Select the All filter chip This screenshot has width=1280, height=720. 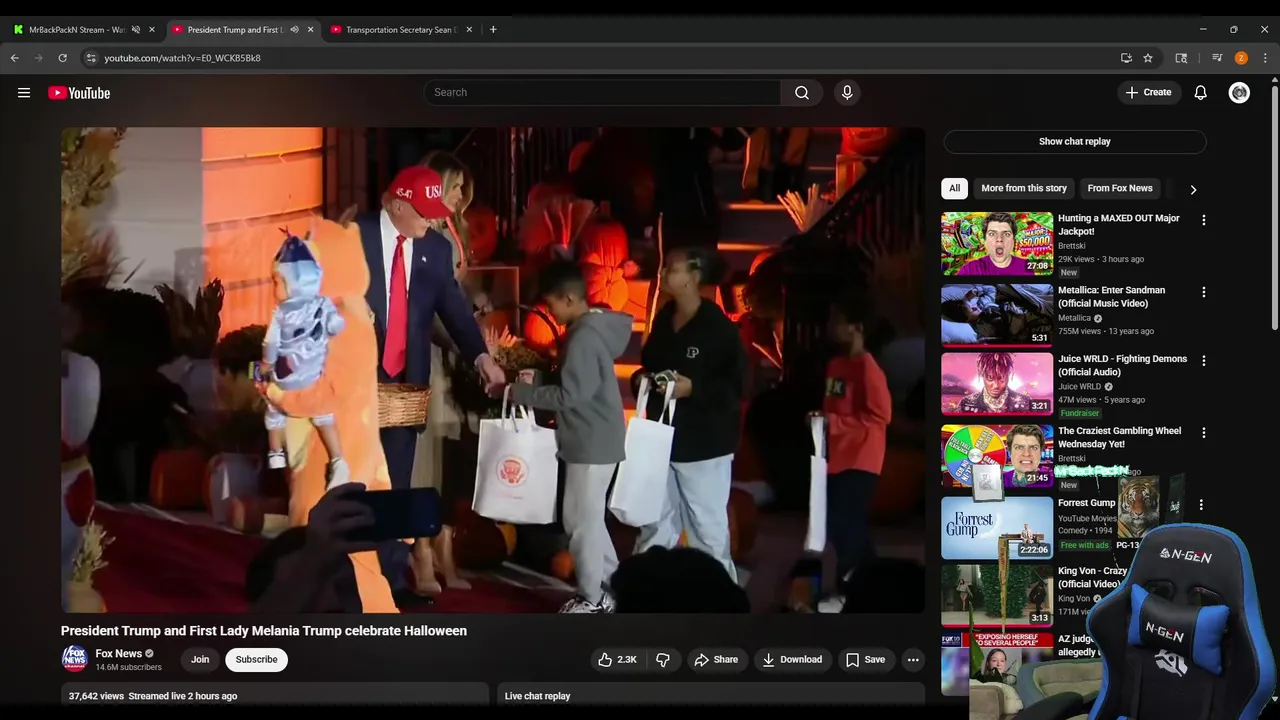955,188
